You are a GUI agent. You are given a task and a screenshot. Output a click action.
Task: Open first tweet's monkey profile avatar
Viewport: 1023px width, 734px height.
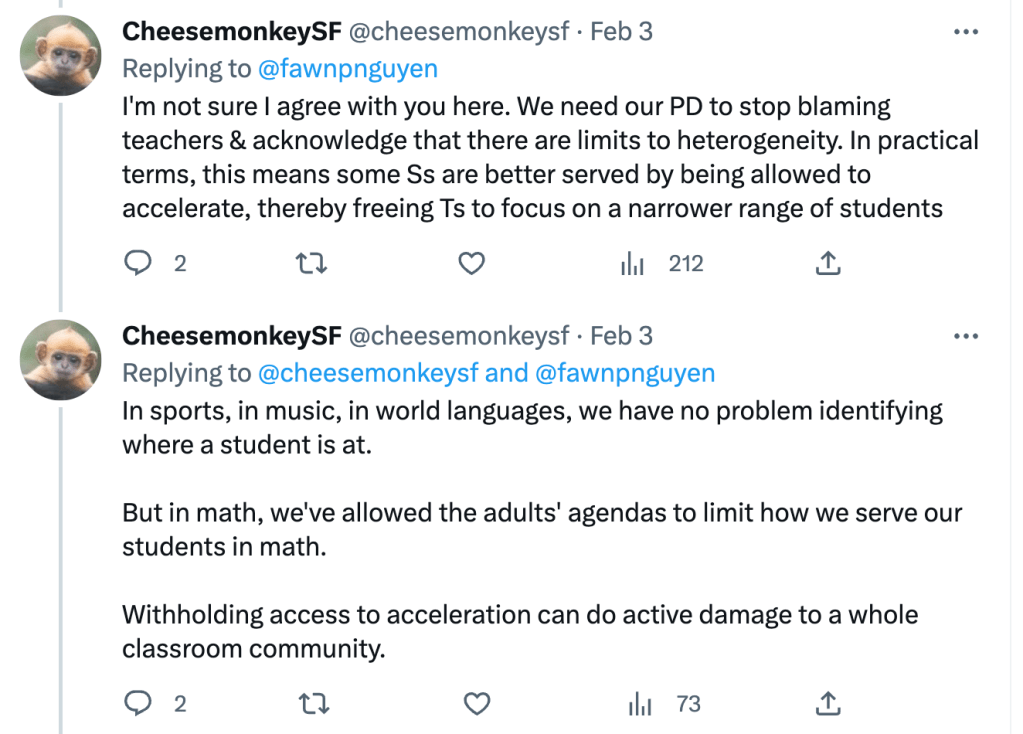tap(62, 56)
